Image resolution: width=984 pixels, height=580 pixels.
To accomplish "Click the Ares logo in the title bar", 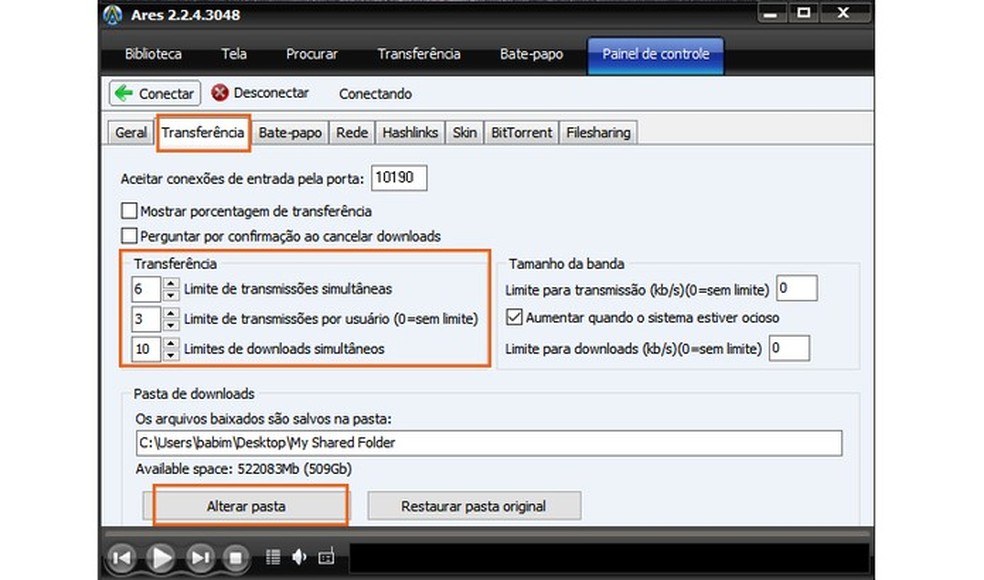I will click(x=112, y=14).
